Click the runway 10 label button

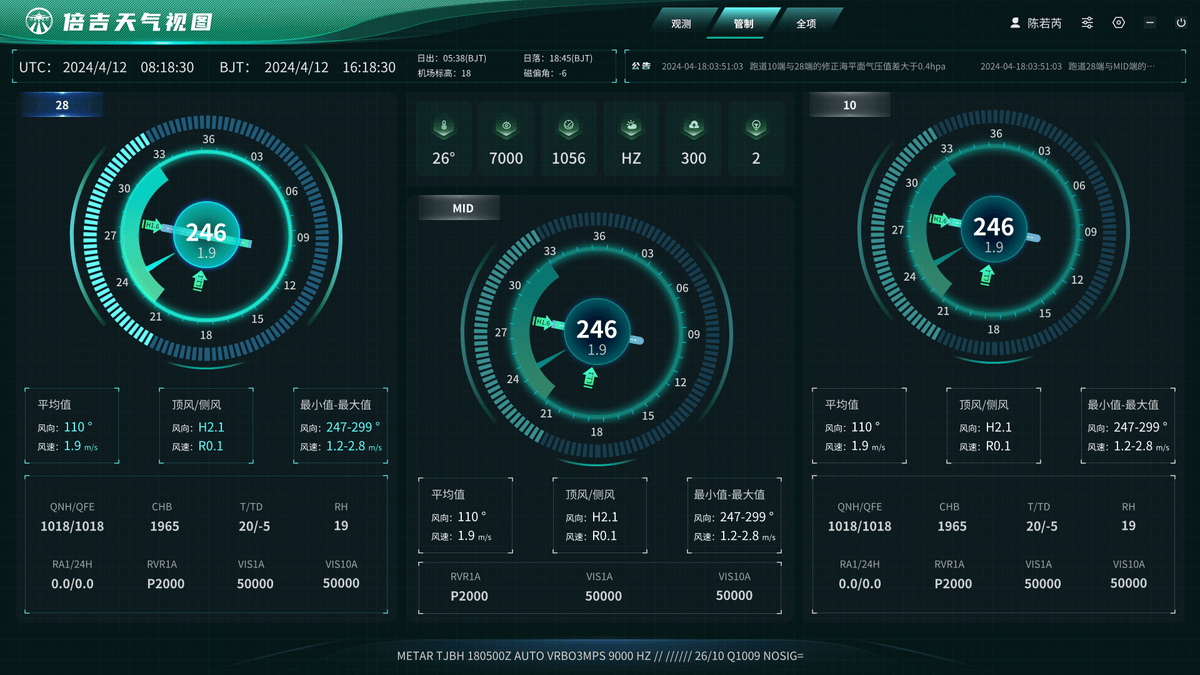point(849,105)
